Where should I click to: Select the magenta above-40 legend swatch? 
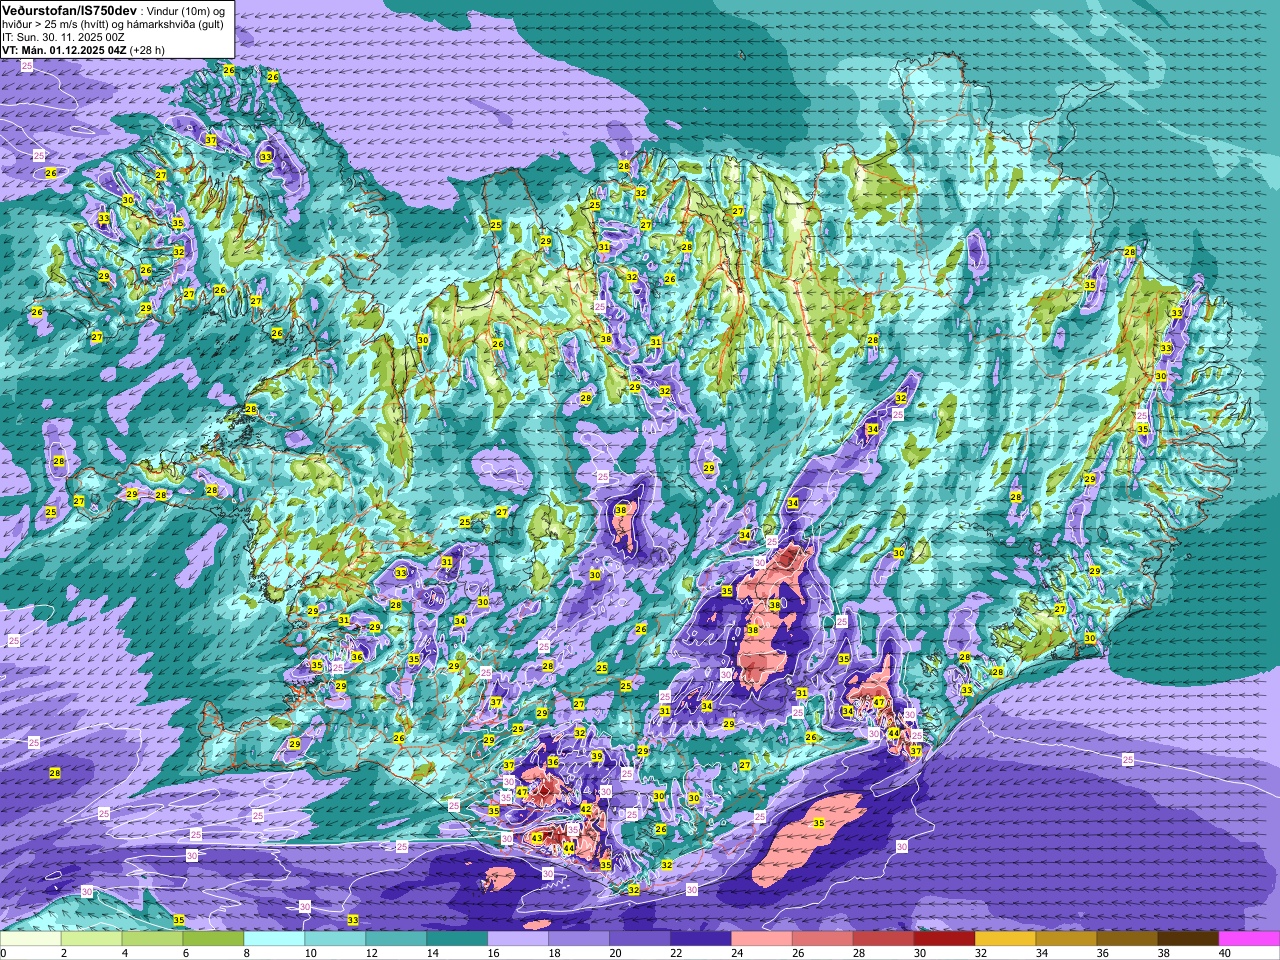click(1249, 939)
